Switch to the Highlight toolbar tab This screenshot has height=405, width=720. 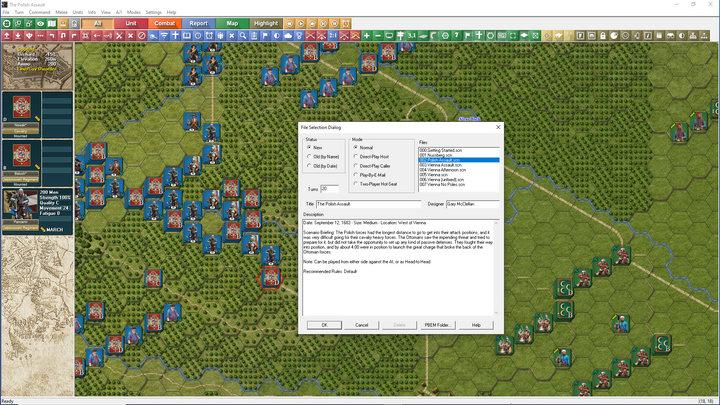coord(266,23)
